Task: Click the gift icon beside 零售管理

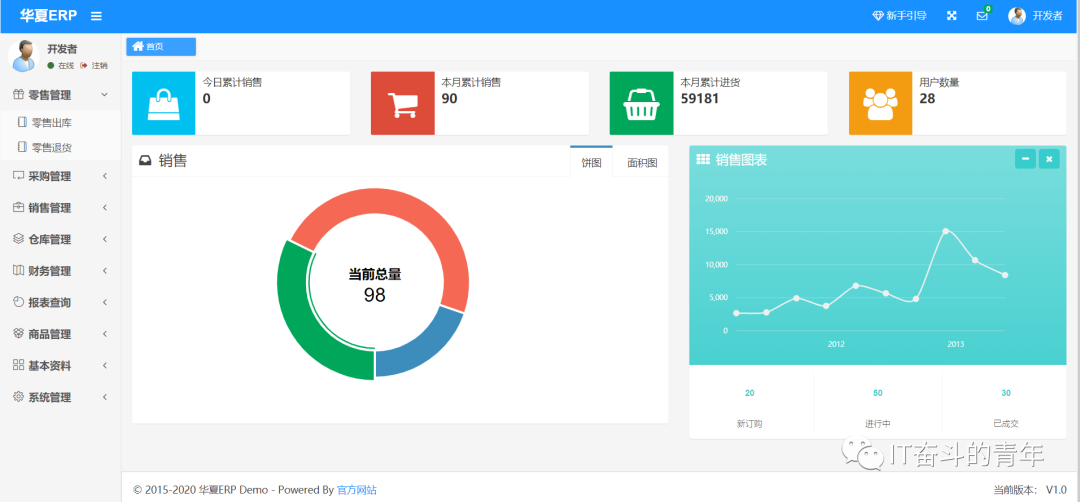Action: tap(19, 95)
